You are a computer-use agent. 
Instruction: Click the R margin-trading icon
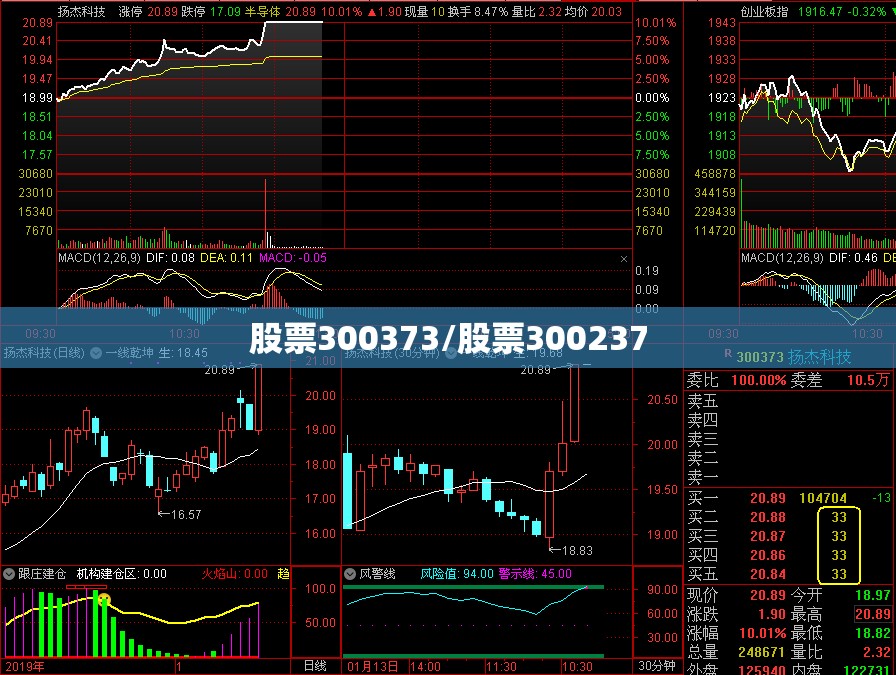tap(728, 354)
